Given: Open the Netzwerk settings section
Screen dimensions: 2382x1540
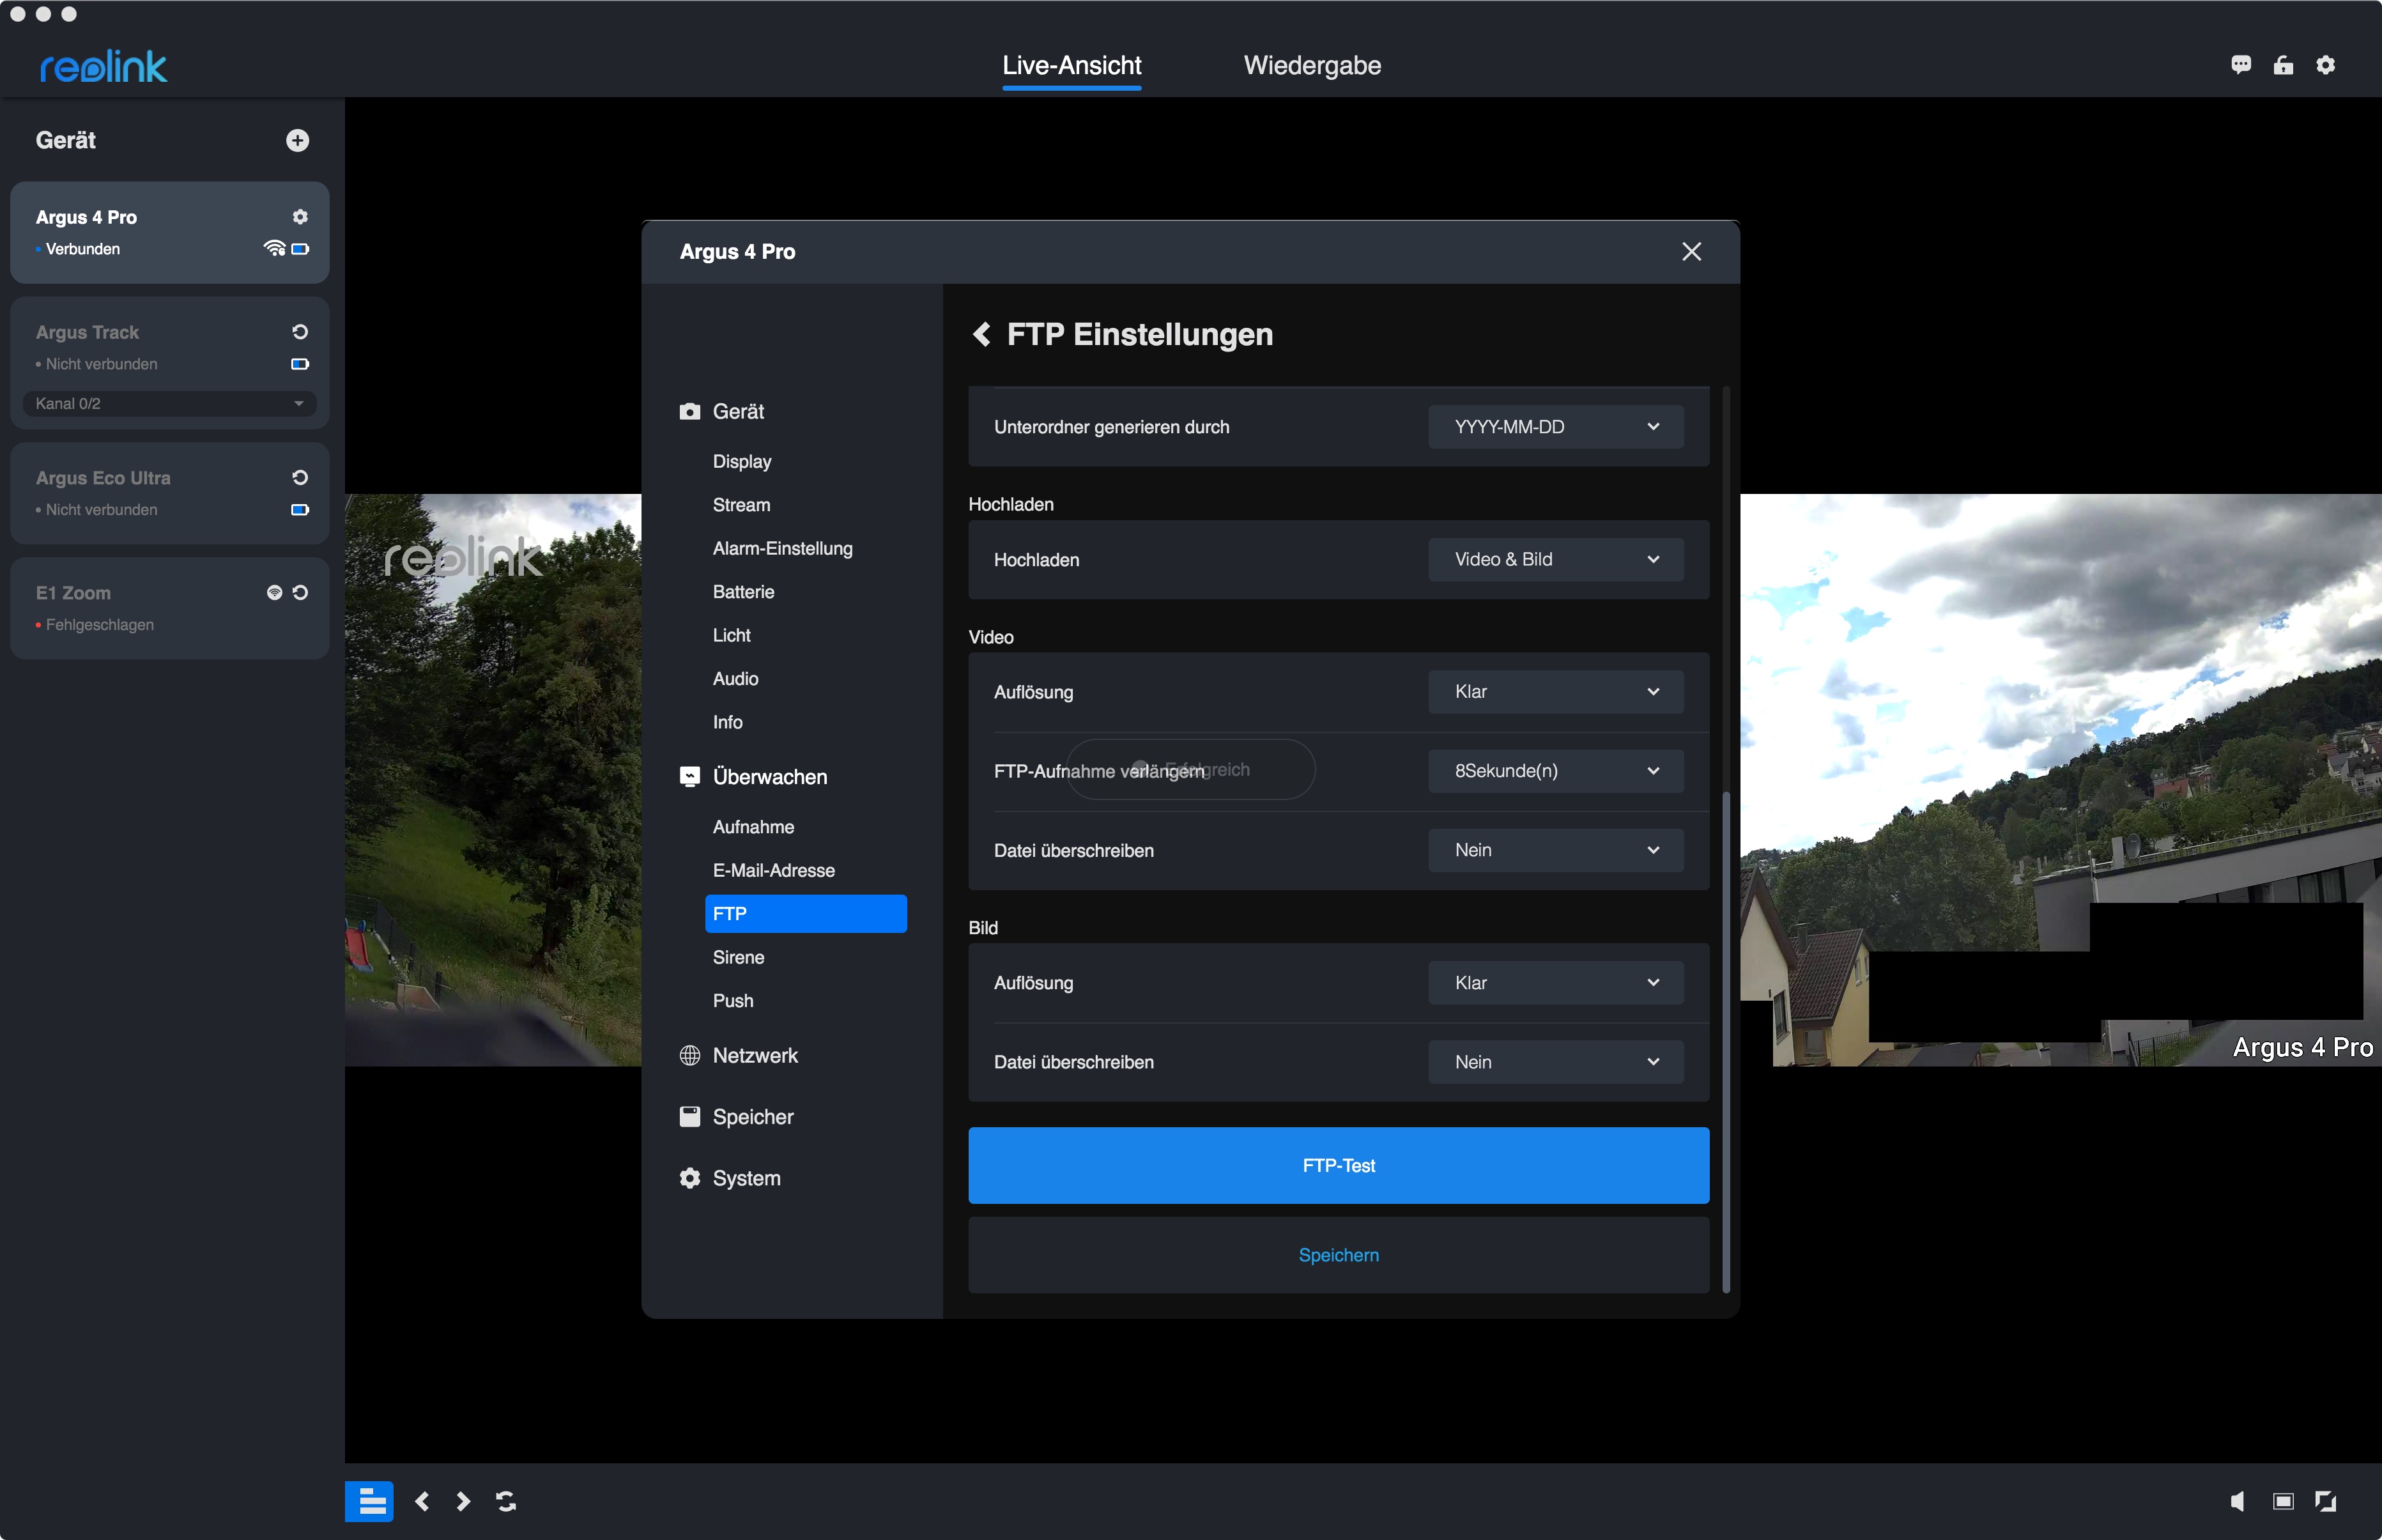Looking at the screenshot, I should point(755,1055).
